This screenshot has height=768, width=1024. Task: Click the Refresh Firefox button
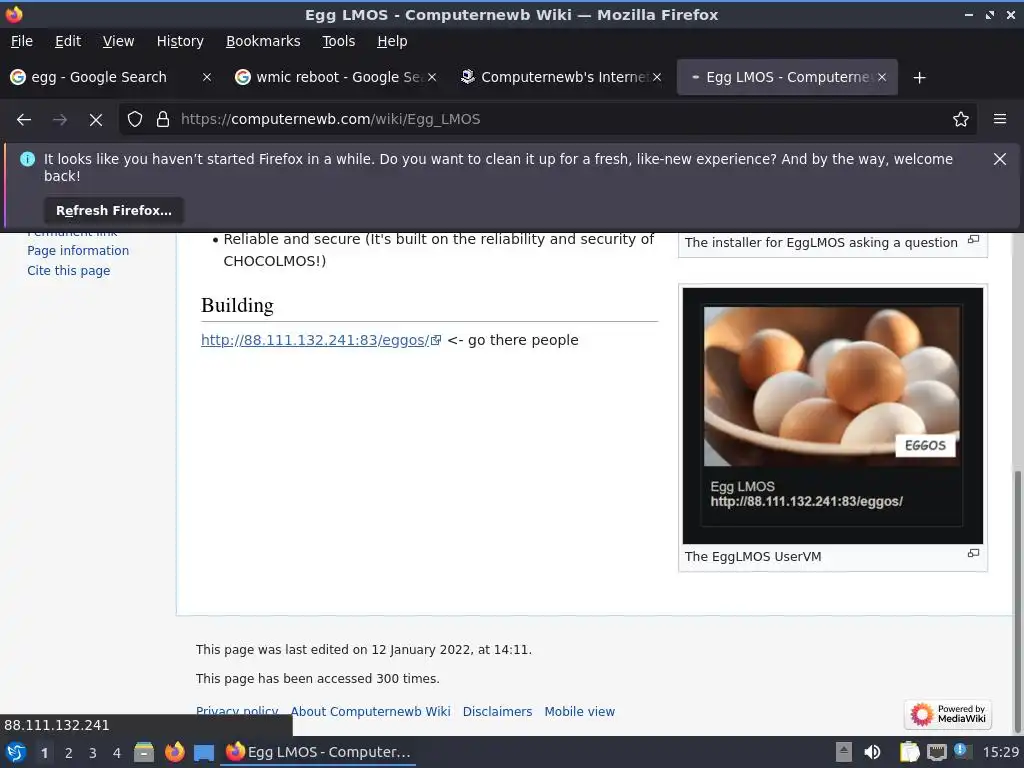[x=114, y=211]
